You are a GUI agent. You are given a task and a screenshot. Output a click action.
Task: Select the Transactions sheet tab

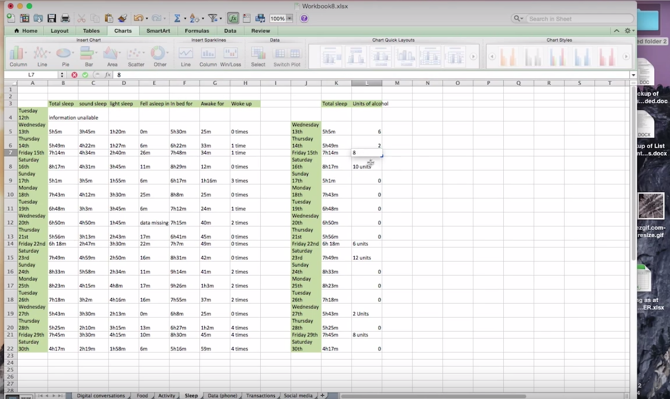261,396
